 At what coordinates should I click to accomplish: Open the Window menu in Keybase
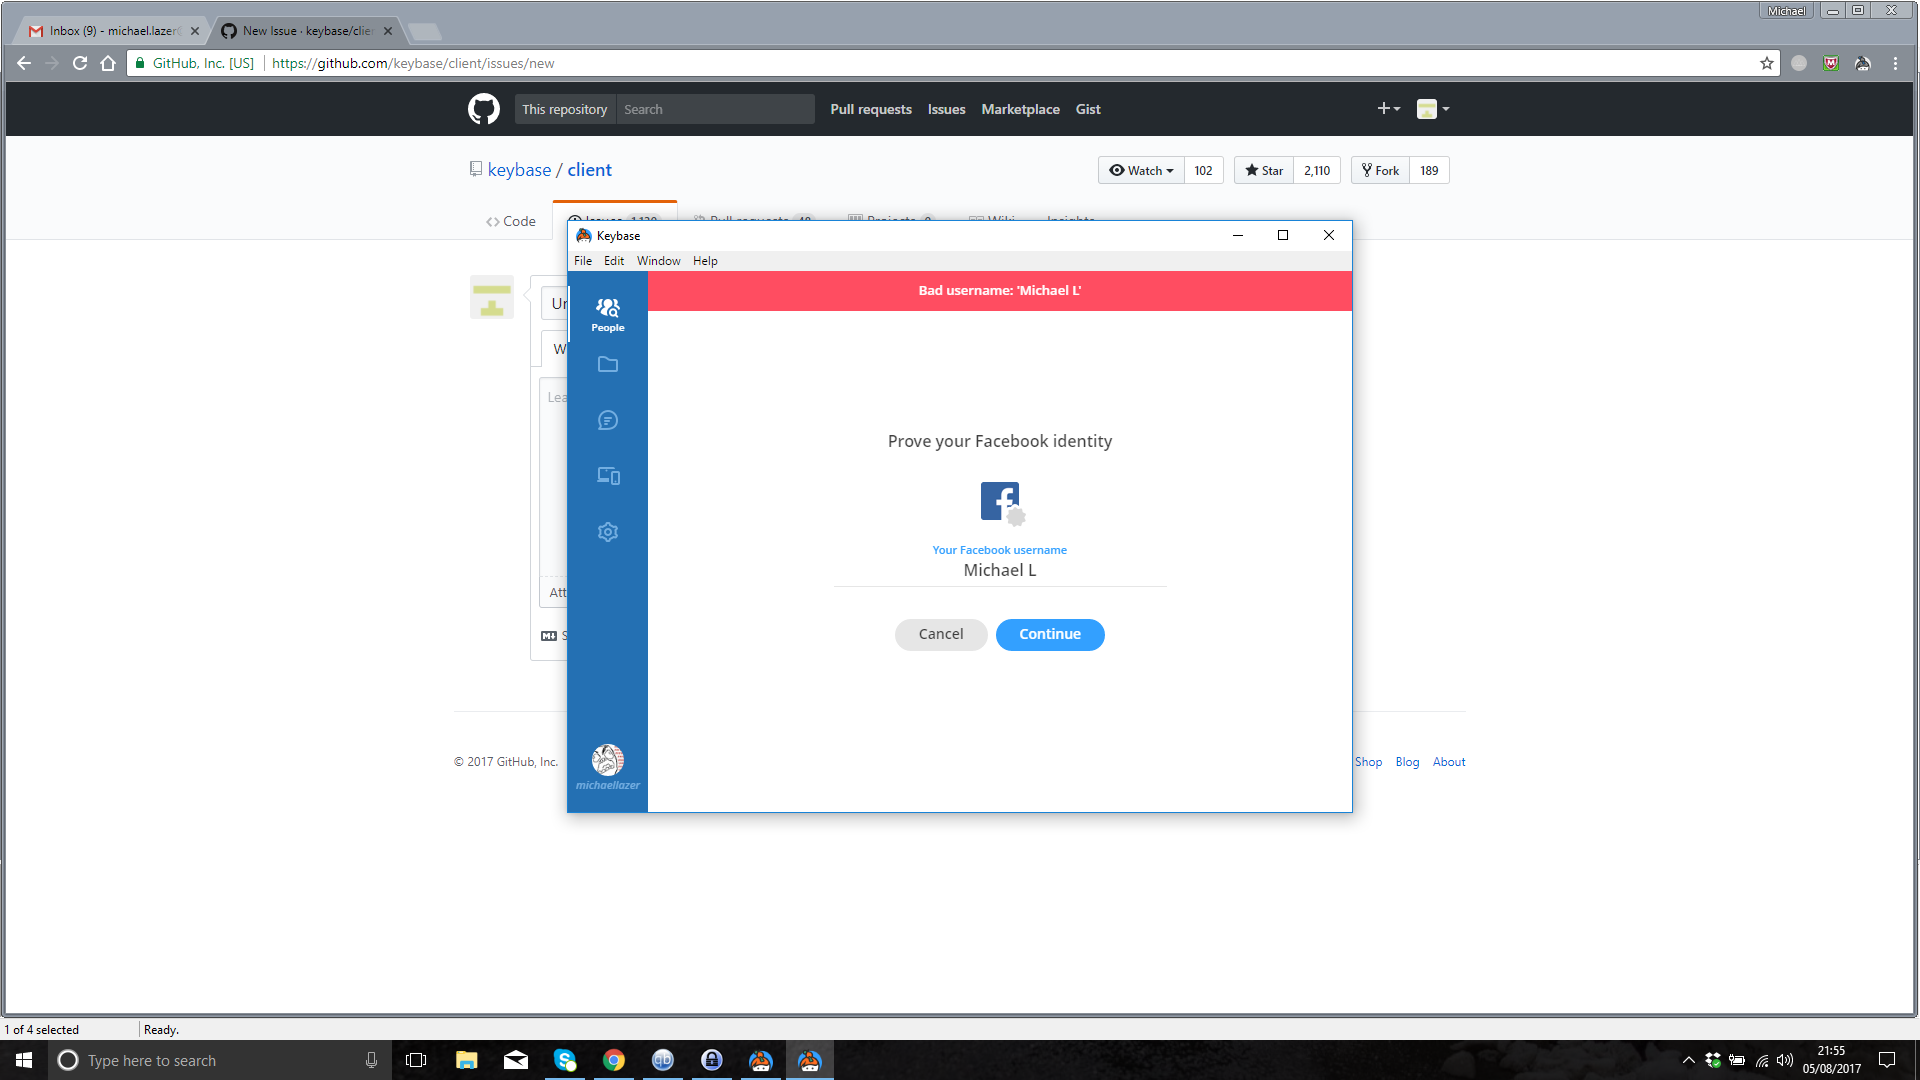659,261
